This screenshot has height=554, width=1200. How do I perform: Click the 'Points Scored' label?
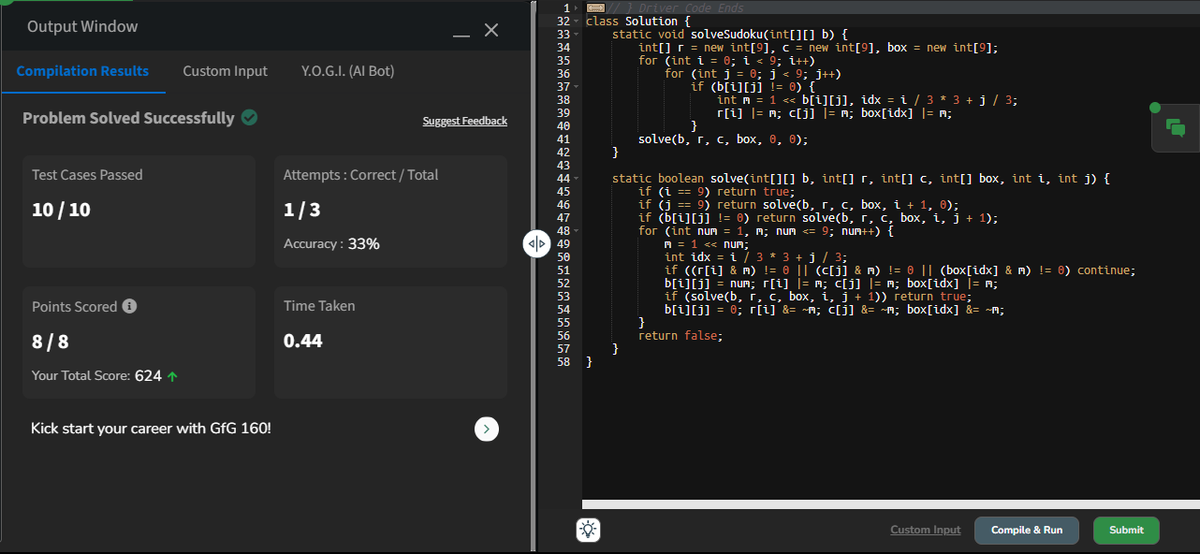[x=74, y=306]
